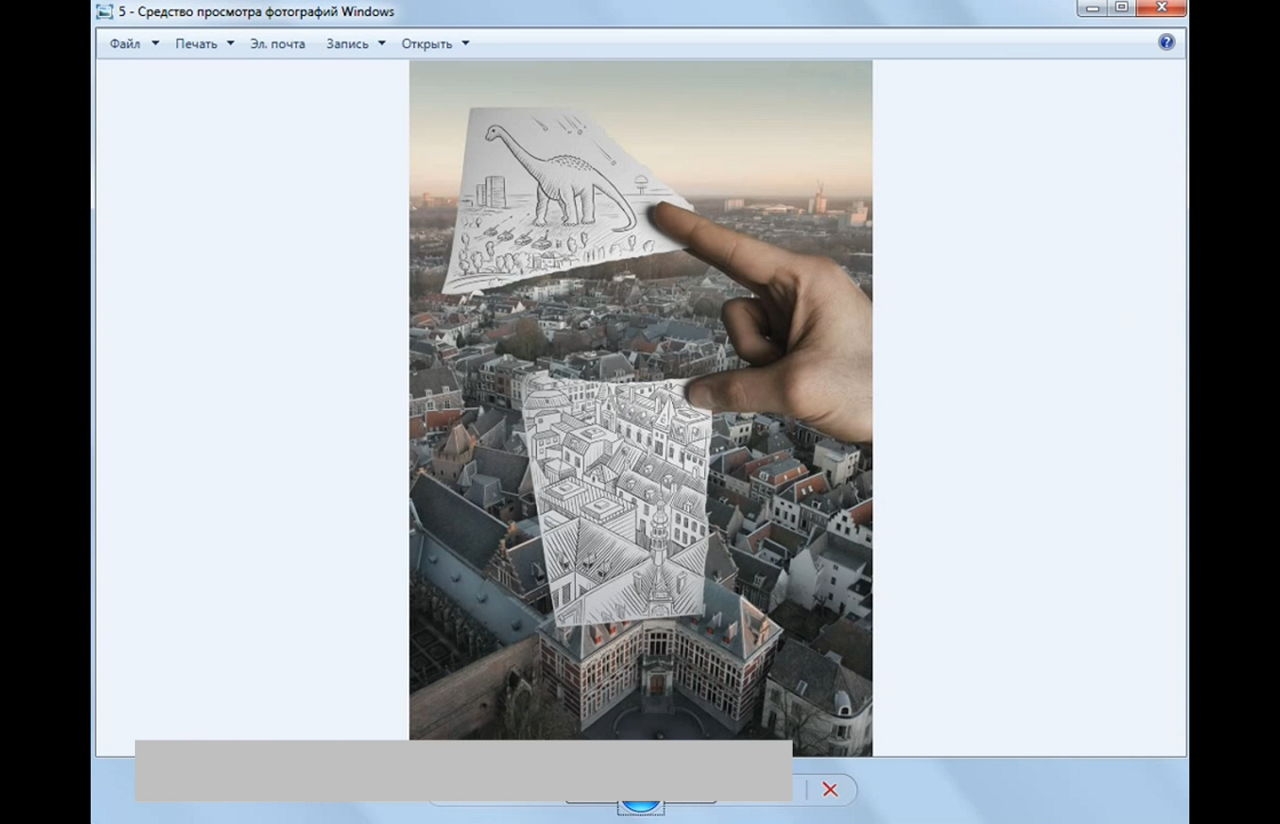Minimize the Photo Viewer window
This screenshot has width=1280, height=824.
click(x=1093, y=8)
